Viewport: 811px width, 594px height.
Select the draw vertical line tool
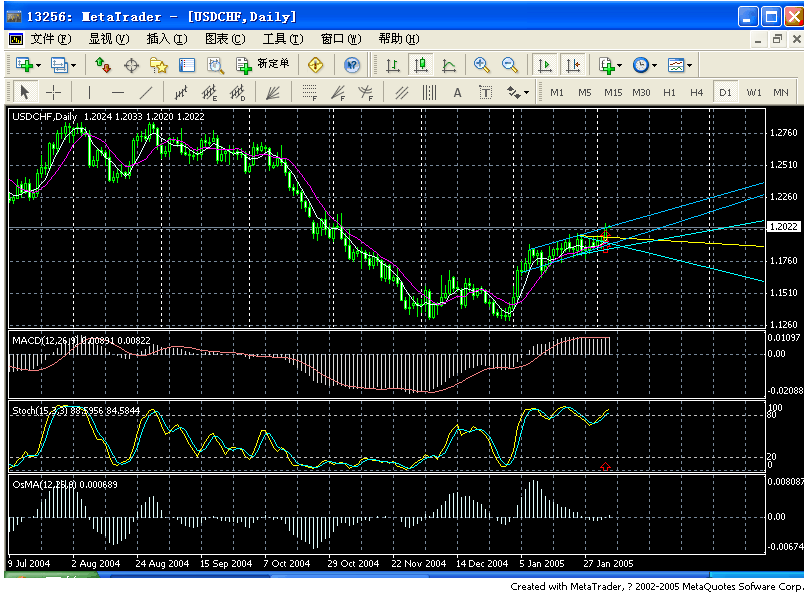pos(89,92)
